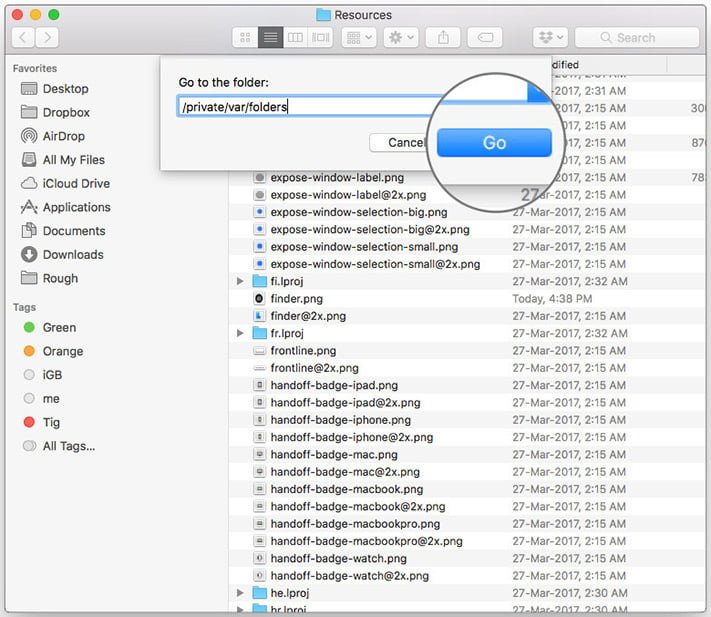The width and height of the screenshot is (711, 617).
Task: Click the Edit Tags toolbar icon
Action: pos(485,38)
